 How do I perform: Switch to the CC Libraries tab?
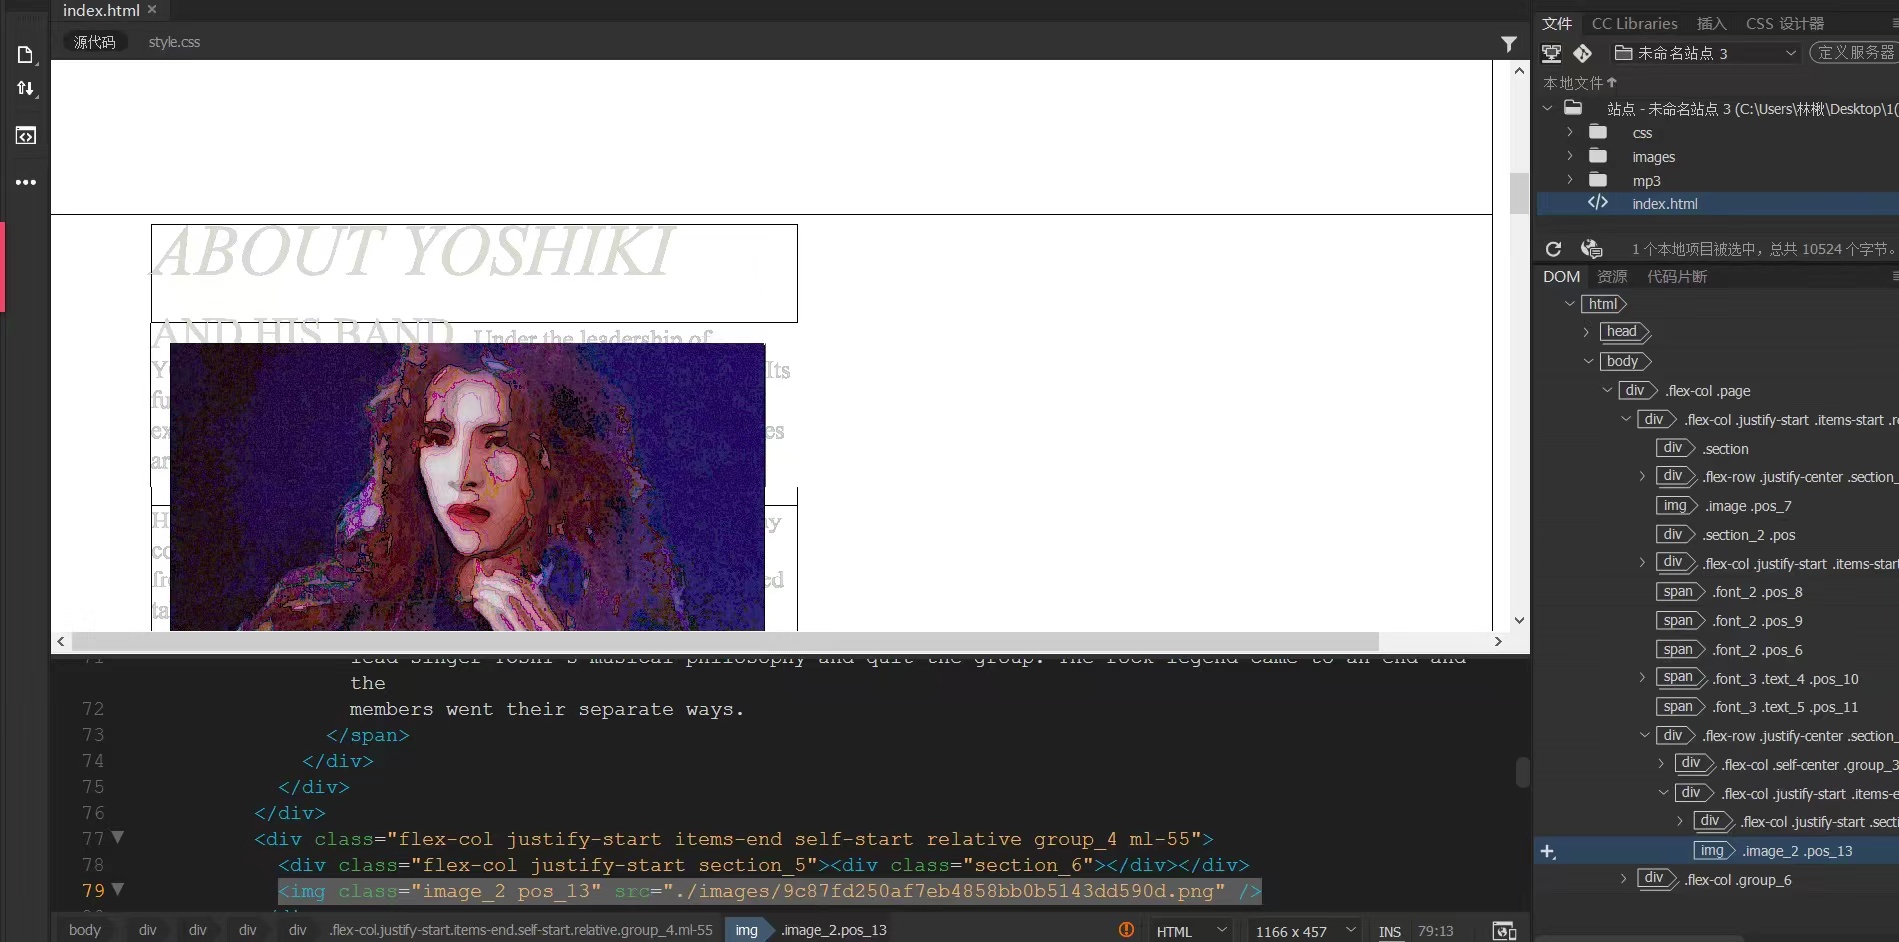click(1634, 23)
